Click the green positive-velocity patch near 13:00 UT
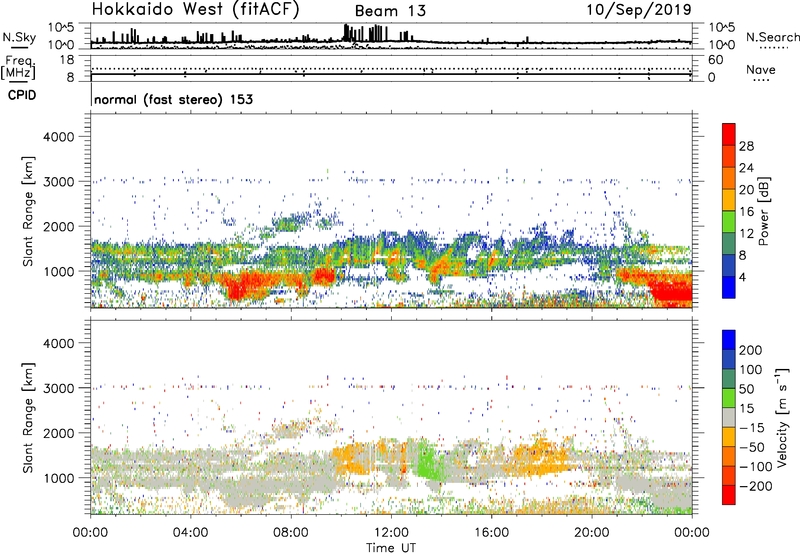The width and height of the screenshot is (800, 554). (428, 462)
